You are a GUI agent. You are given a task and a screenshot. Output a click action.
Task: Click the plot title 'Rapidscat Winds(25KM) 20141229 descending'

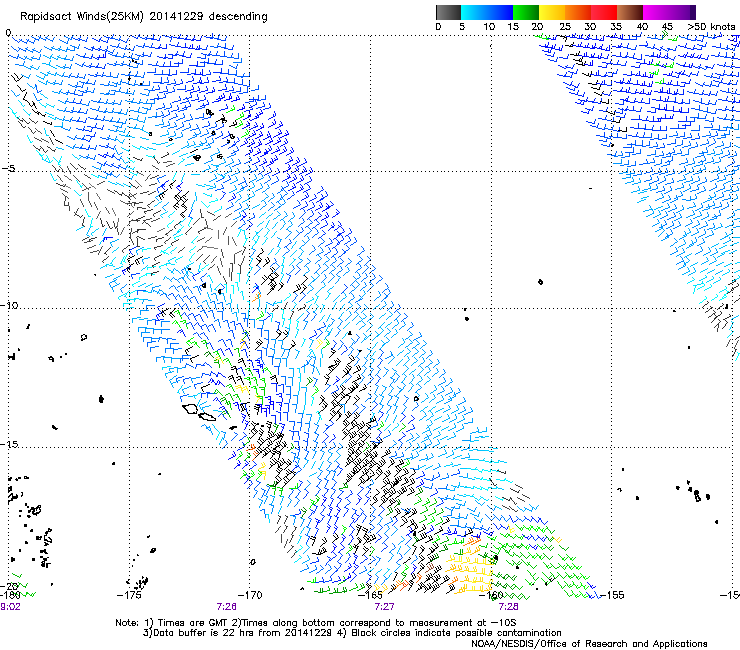click(x=143, y=17)
